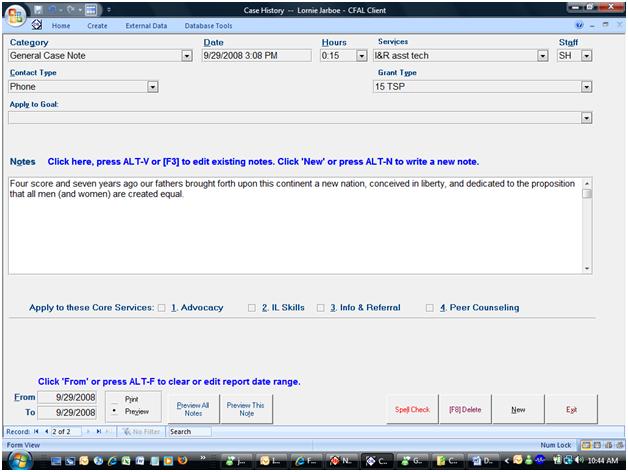Go to previous record
628x472 pixels.
pyautogui.click(x=46, y=432)
